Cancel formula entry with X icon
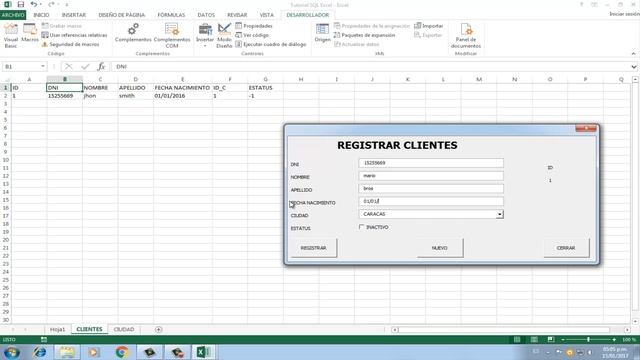 click(69, 67)
